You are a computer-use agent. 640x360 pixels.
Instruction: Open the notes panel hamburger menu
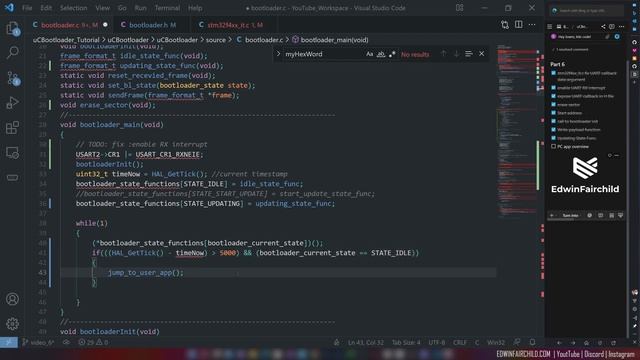(x=549, y=27)
